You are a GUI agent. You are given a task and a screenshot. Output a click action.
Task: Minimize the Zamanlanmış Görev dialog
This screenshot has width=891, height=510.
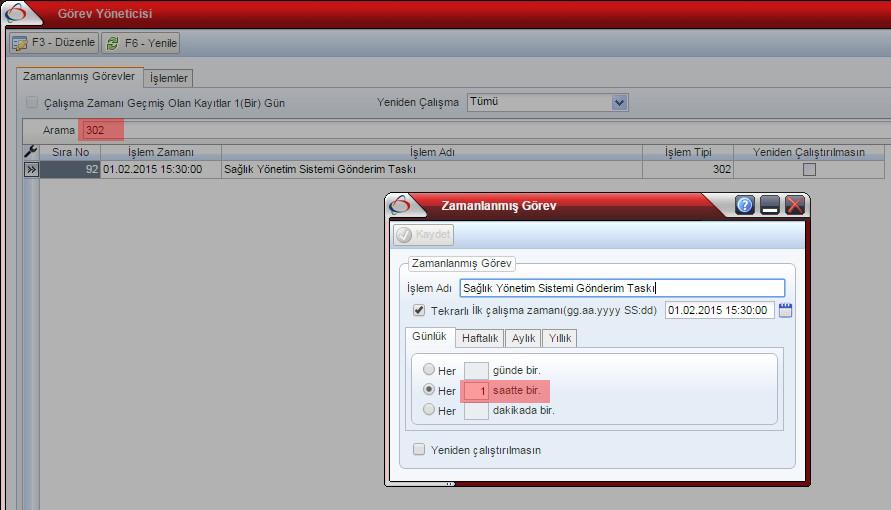pos(769,205)
